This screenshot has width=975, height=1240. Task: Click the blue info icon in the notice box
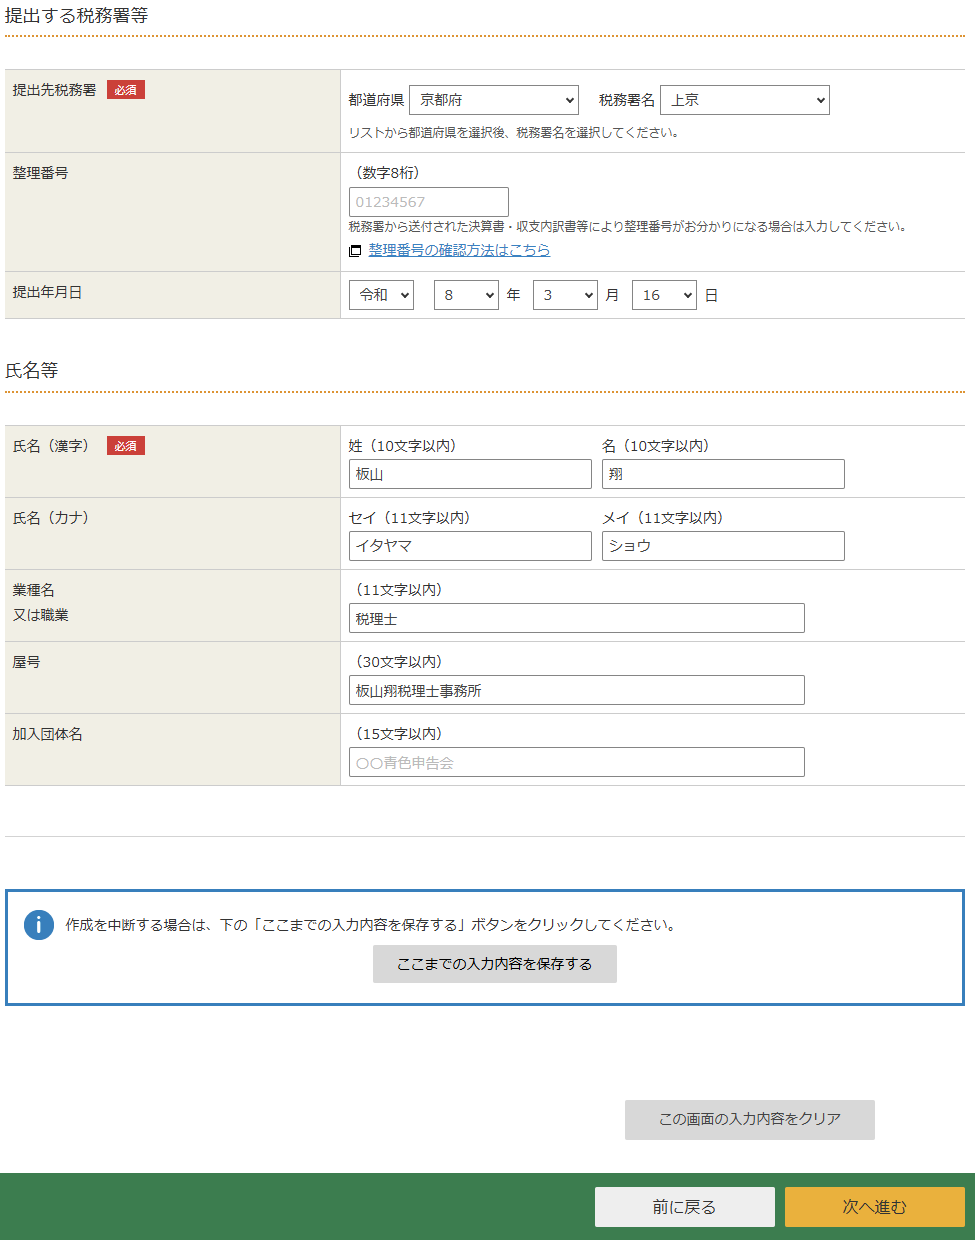click(39, 924)
